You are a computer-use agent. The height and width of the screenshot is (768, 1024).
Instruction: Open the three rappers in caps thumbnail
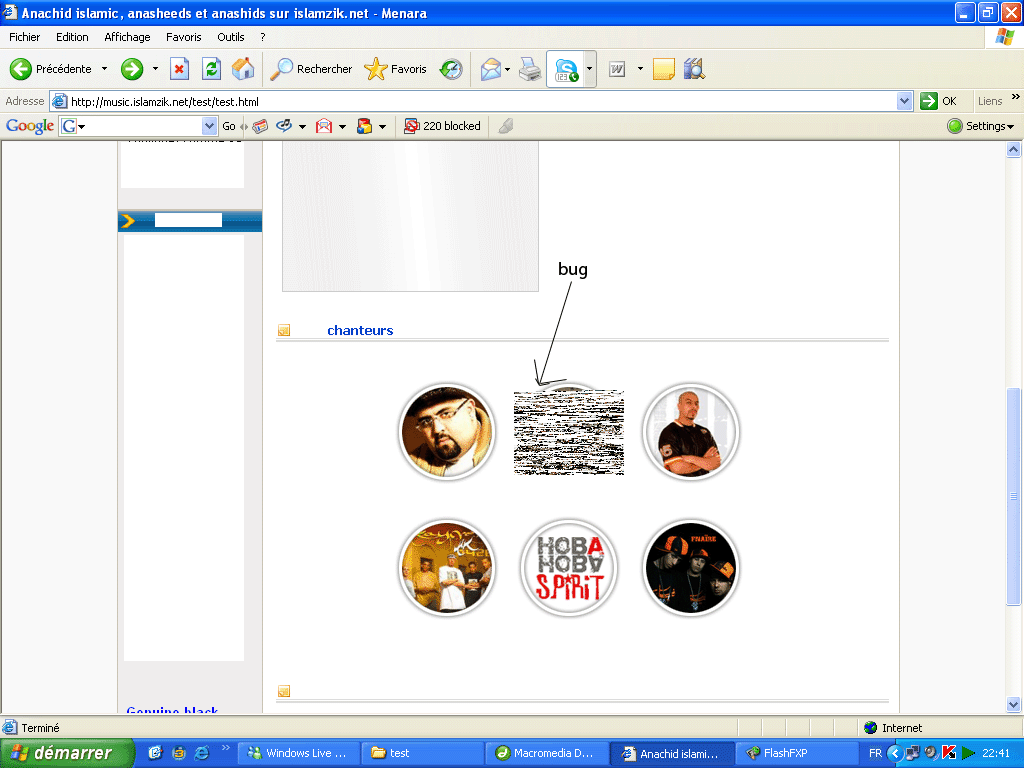[x=690, y=568]
